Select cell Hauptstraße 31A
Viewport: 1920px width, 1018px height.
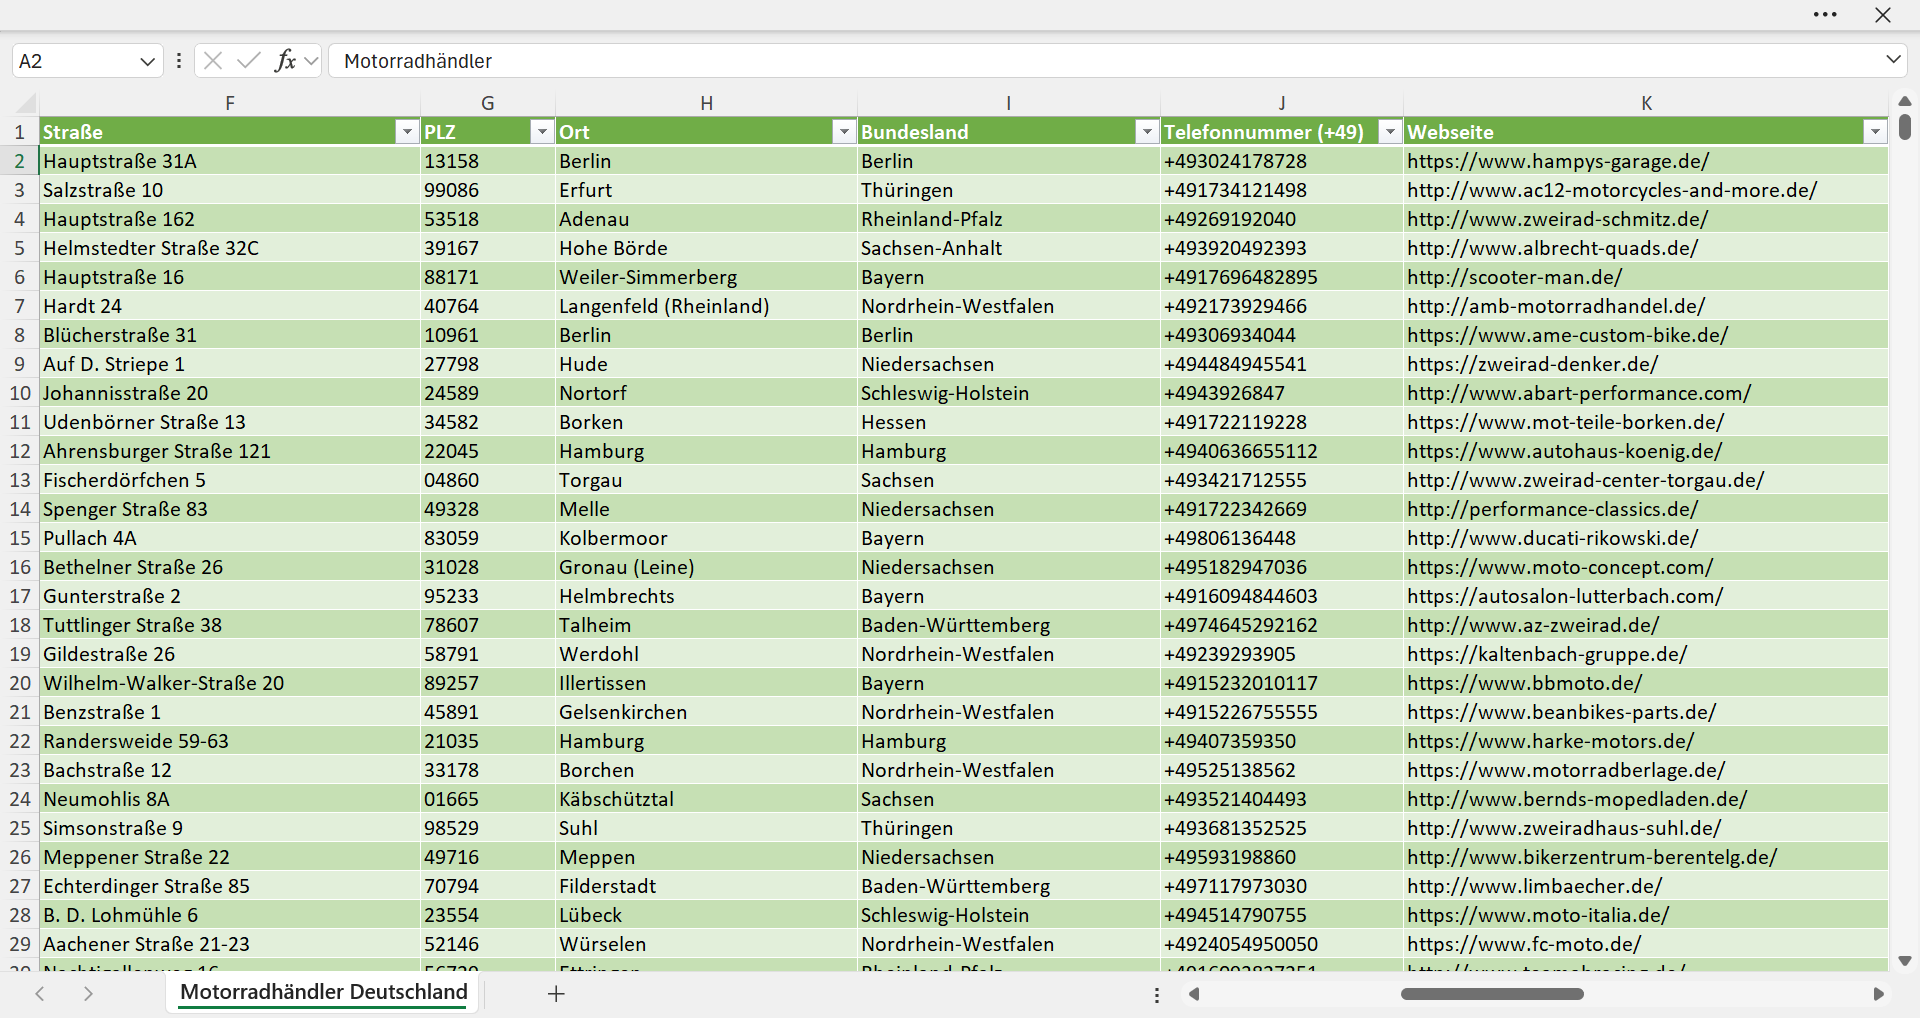click(230, 161)
